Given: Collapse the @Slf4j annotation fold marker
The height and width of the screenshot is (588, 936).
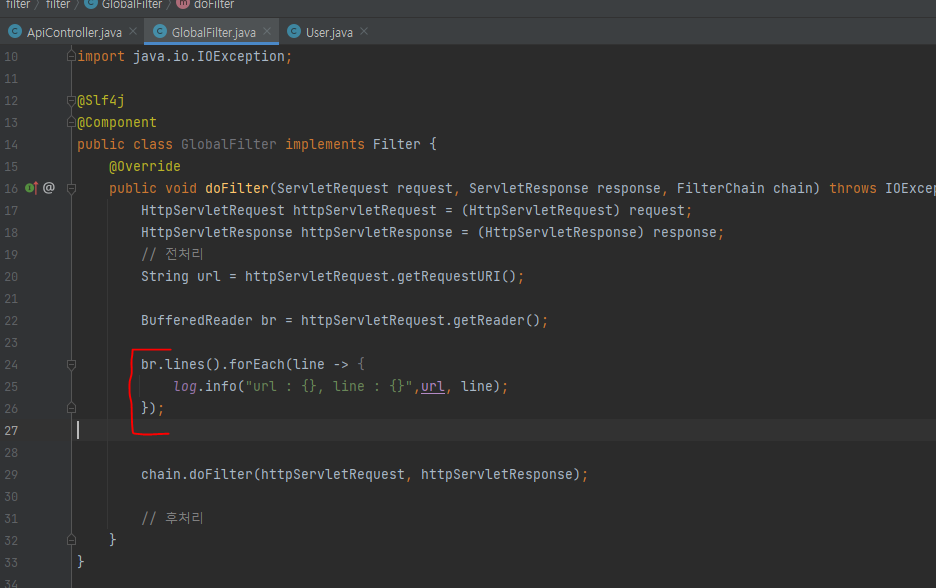Looking at the screenshot, I should click(71, 100).
